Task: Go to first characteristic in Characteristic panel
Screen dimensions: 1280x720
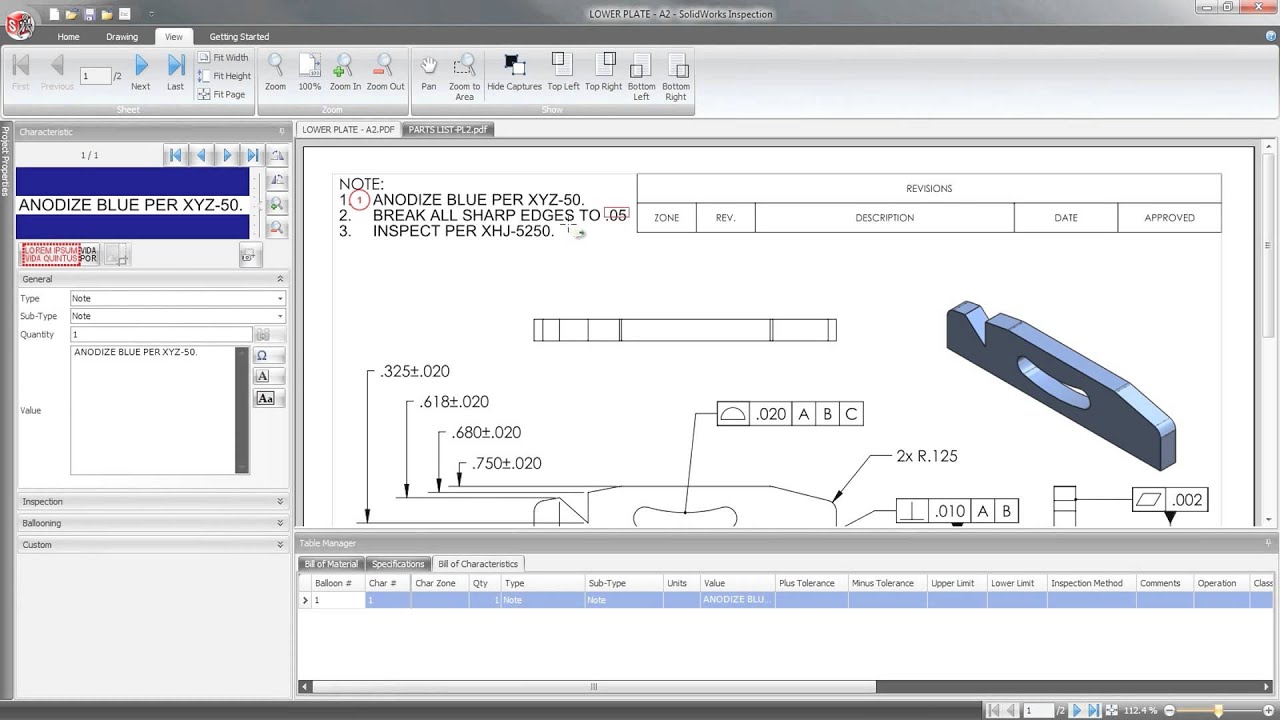Action: tap(175, 155)
